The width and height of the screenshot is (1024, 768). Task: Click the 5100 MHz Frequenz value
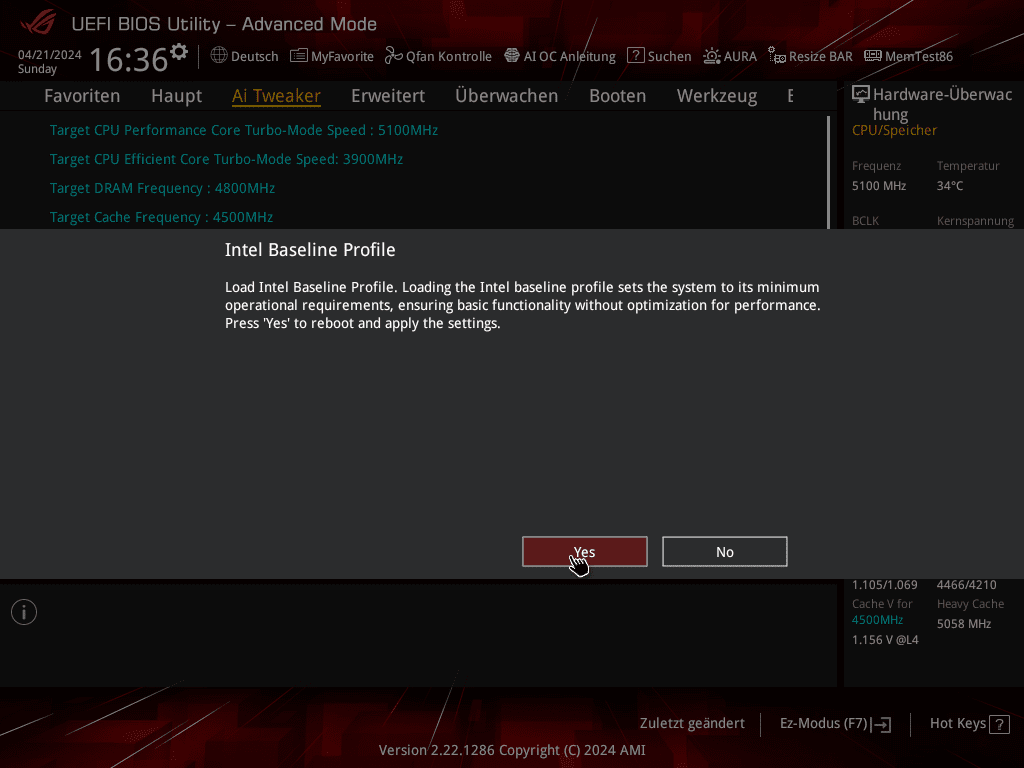(x=878, y=186)
